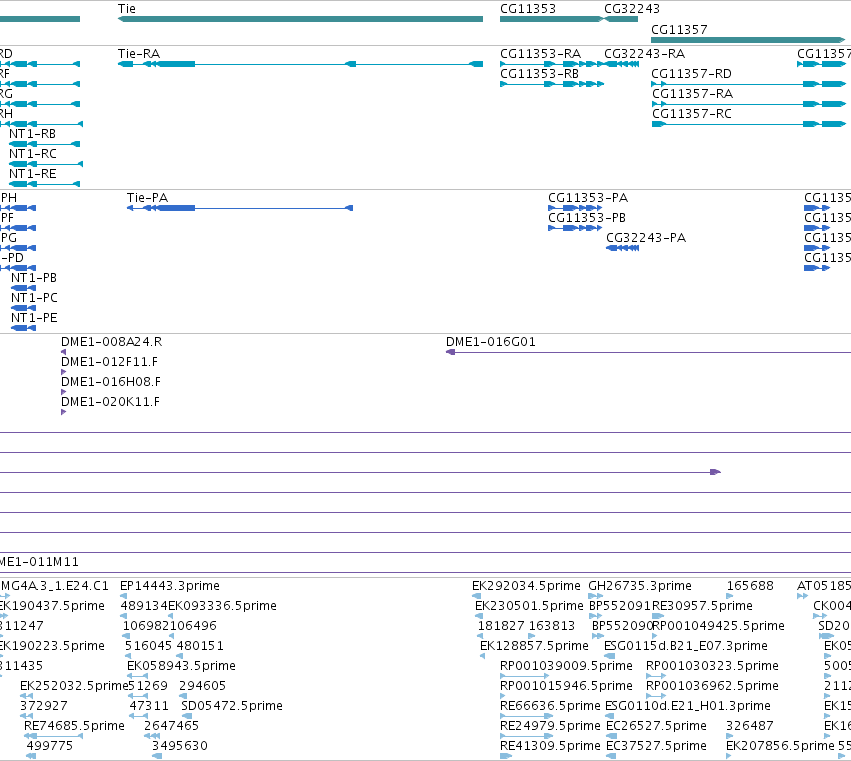Click the 3495630 EST label

click(x=180, y=746)
